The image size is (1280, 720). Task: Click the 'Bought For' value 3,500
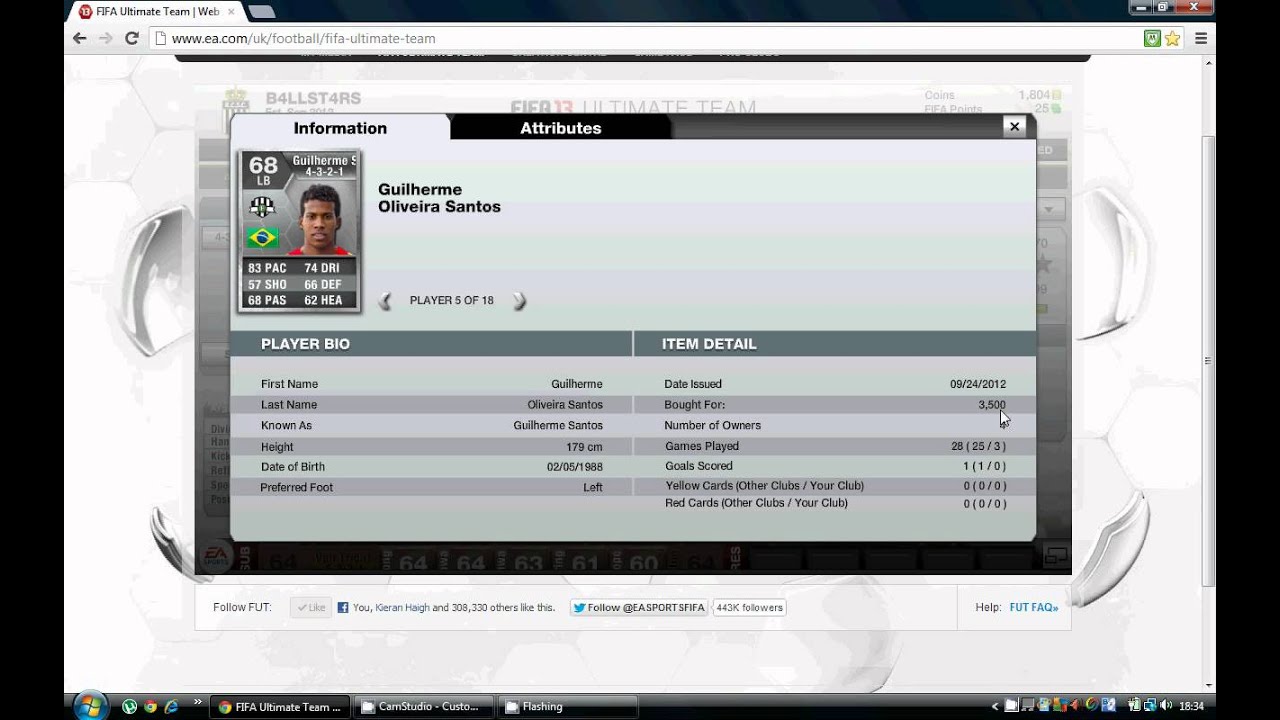coord(992,405)
